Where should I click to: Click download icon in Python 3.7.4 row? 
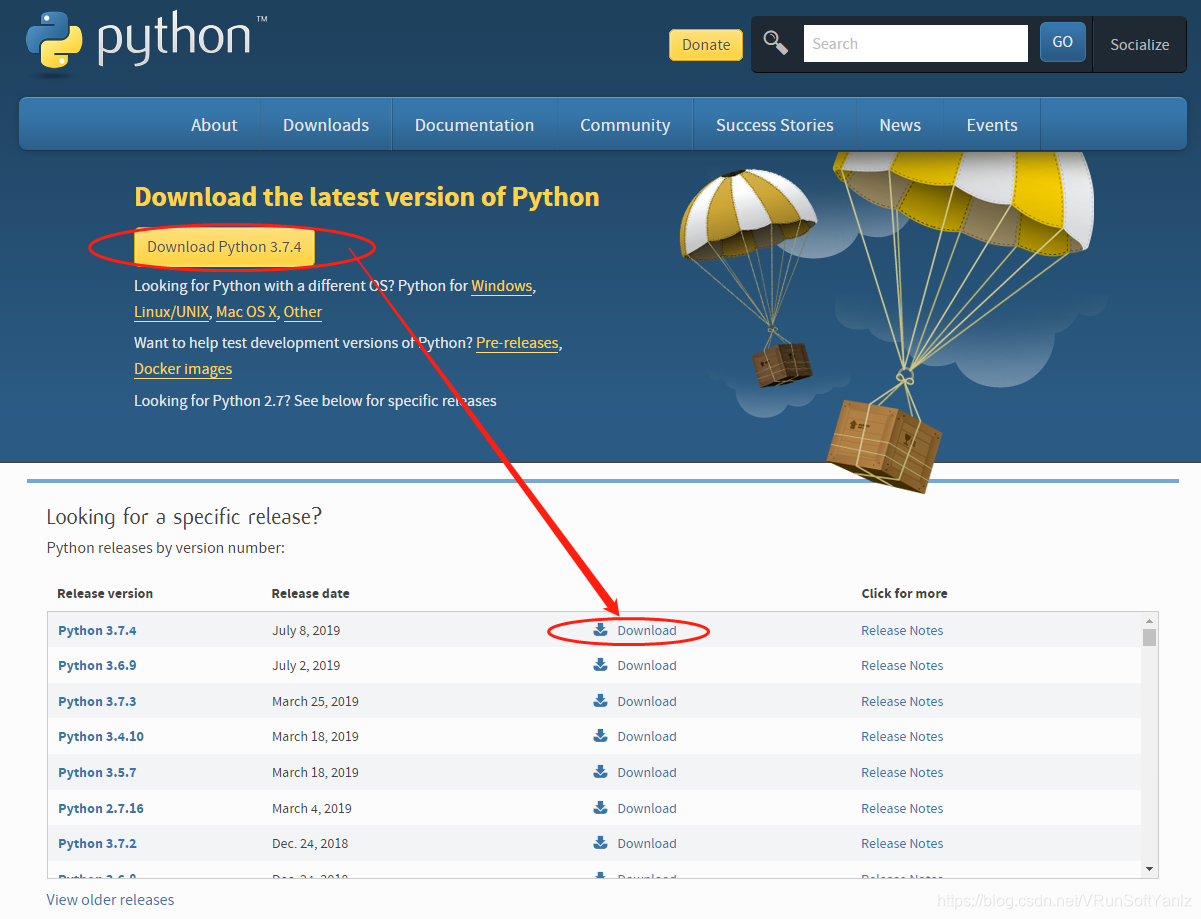[600, 630]
